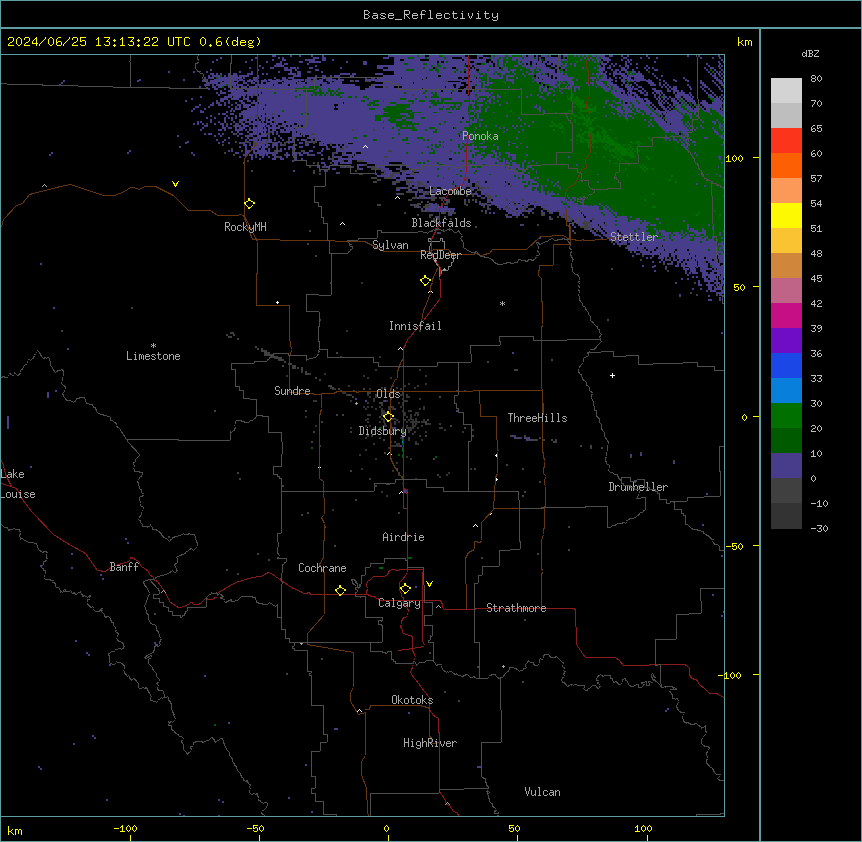The width and height of the screenshot is (862, 842).
Task: Select the dark green 10-20 dBZ legend swatch
Action: (x=786, y=440)
